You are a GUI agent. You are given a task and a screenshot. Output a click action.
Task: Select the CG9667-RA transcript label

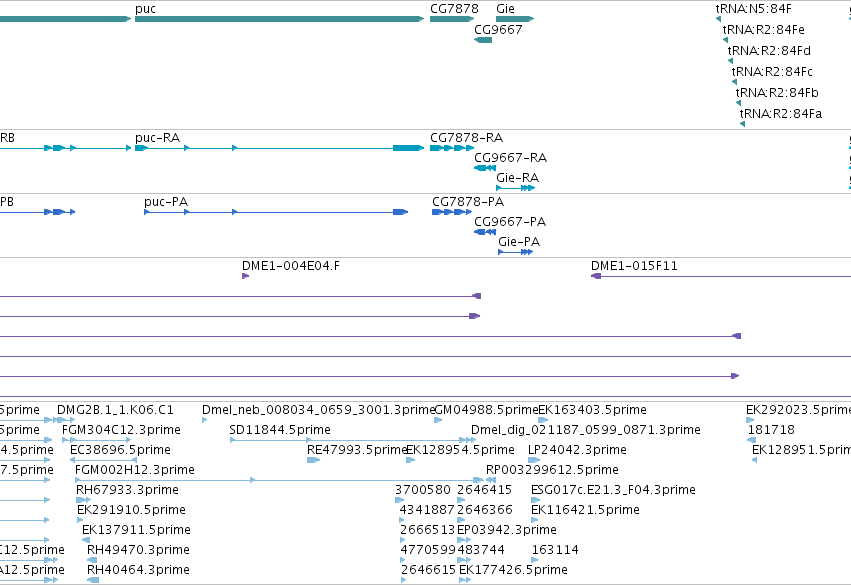(x=511, y=158)
